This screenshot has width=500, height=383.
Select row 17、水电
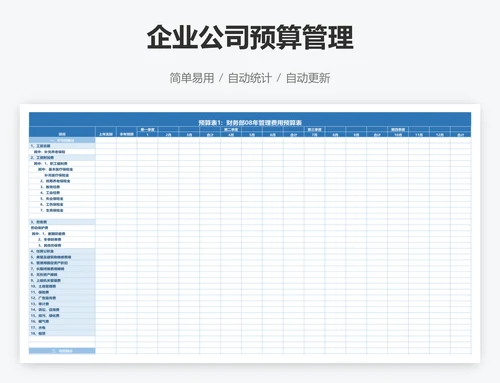pos(62,327)
